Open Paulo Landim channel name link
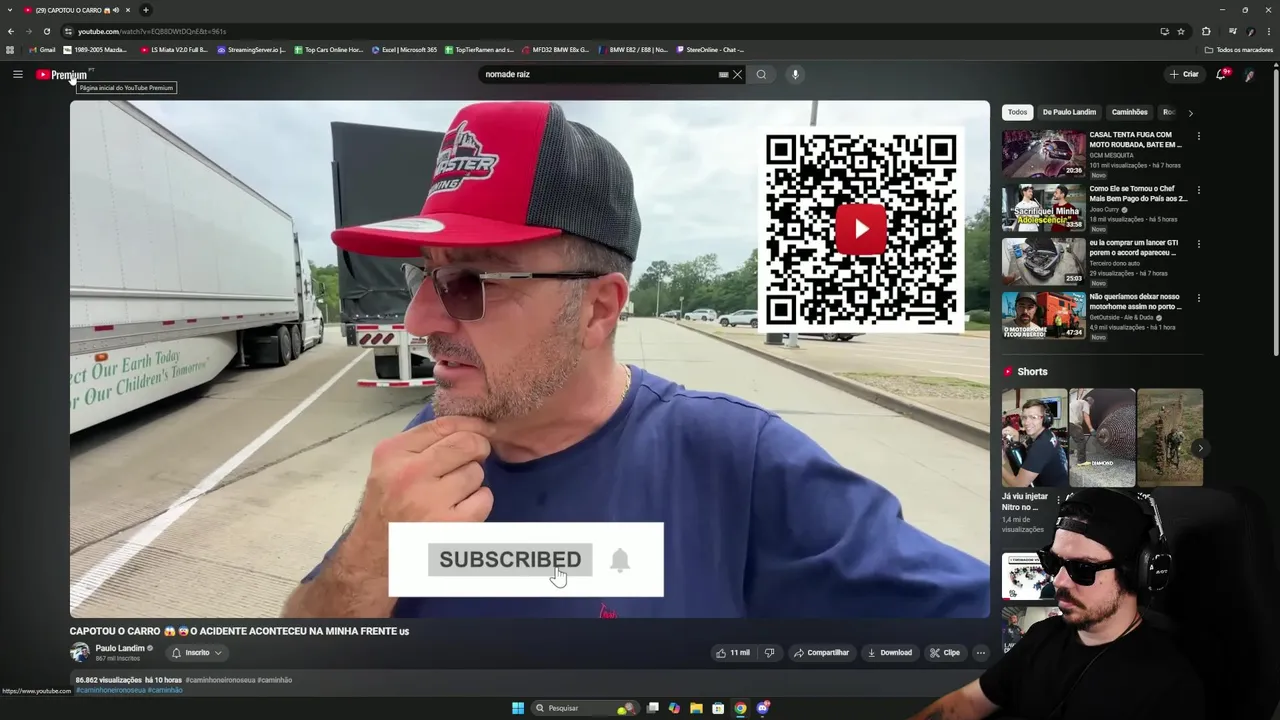This screenshot has height=720, width=1280. (120, 648)
